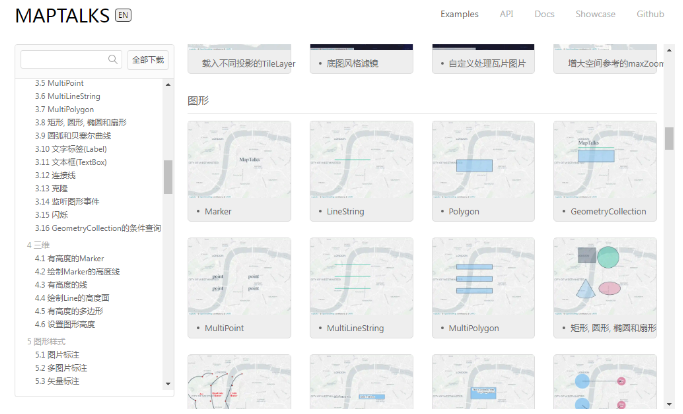Open the API menu item
This screenshot has height=414, width=683.
click(x=507, y=14)
